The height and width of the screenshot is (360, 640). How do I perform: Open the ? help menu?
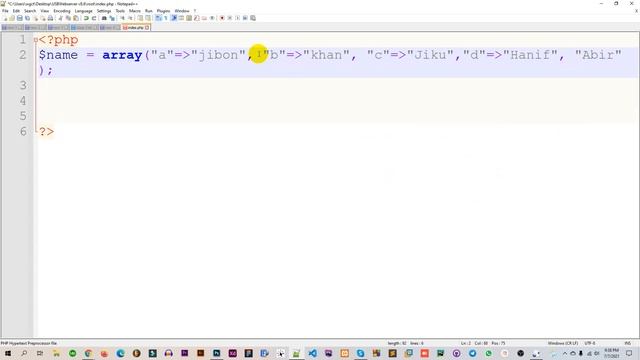pyautogui.click(x=195, y=11)
